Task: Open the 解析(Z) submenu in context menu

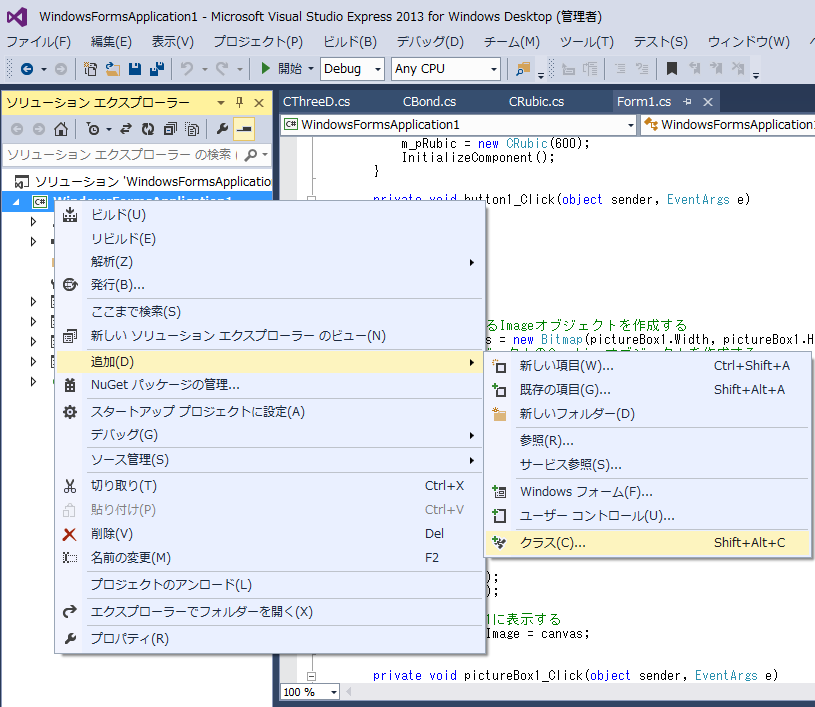Action: (270, 262)
